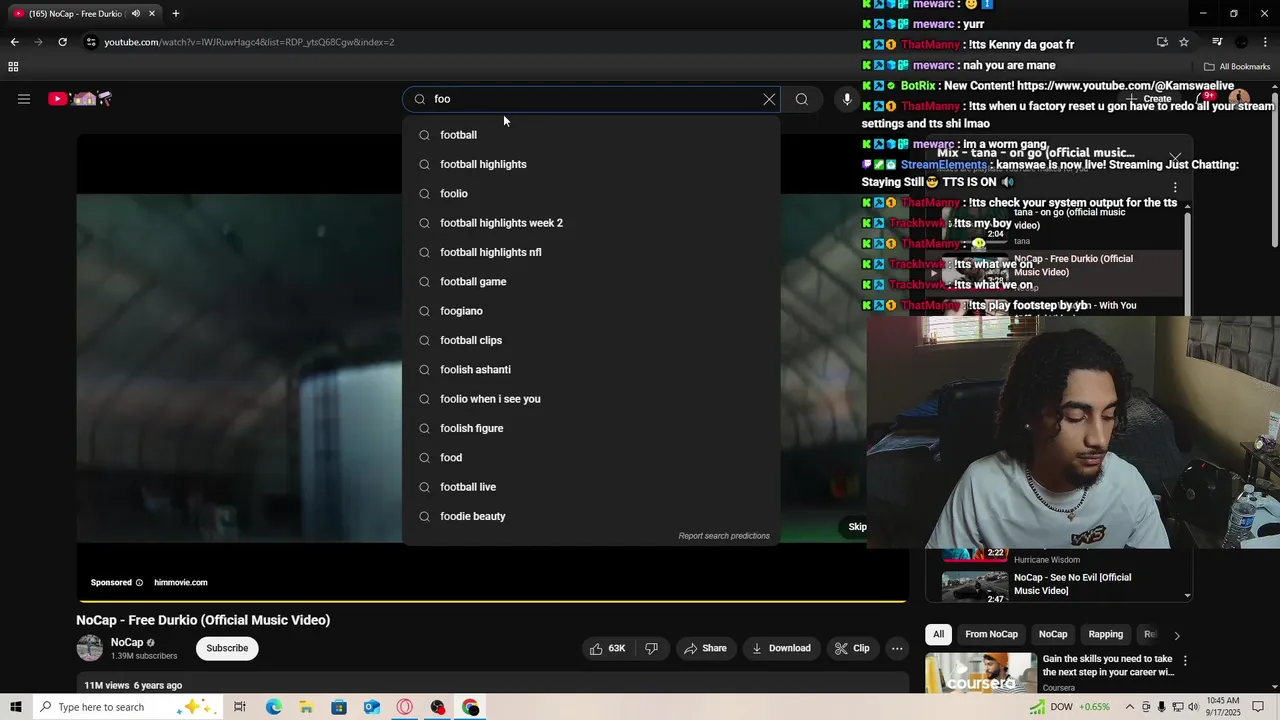Open Microsoft Store from taskbar
Screen dimensions: 1280x720
coord(339,707)
